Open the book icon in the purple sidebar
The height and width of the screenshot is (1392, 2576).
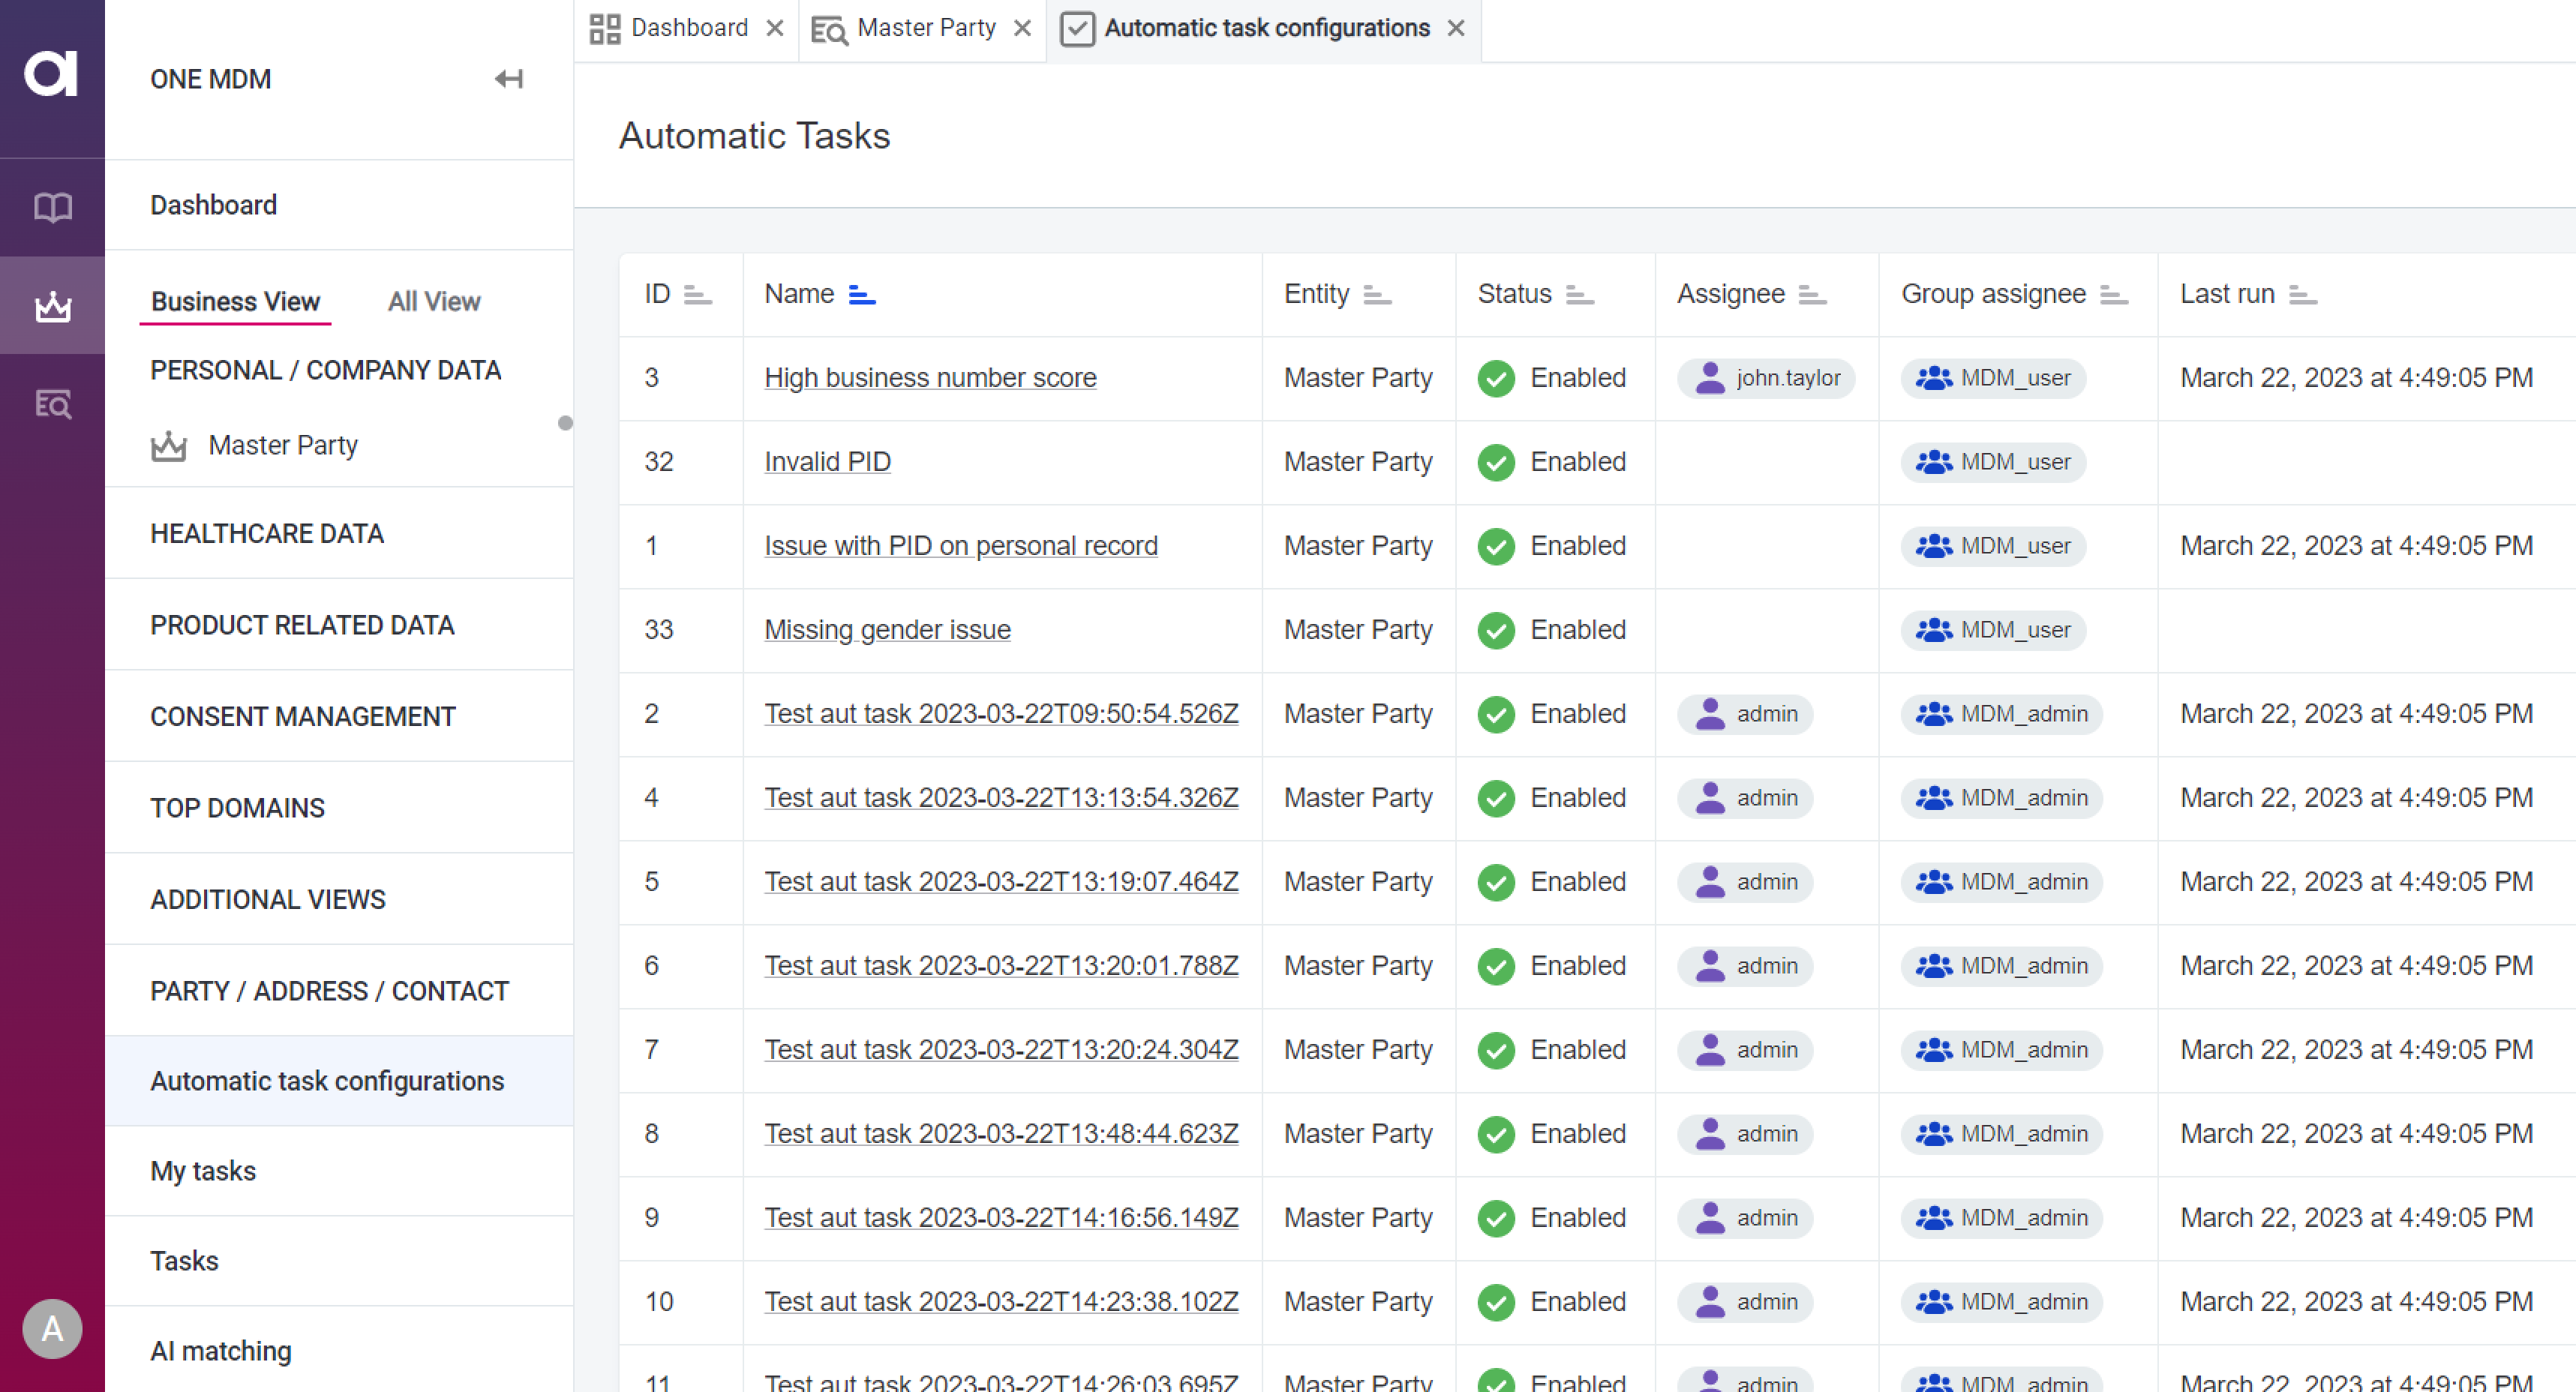(52, 206)
